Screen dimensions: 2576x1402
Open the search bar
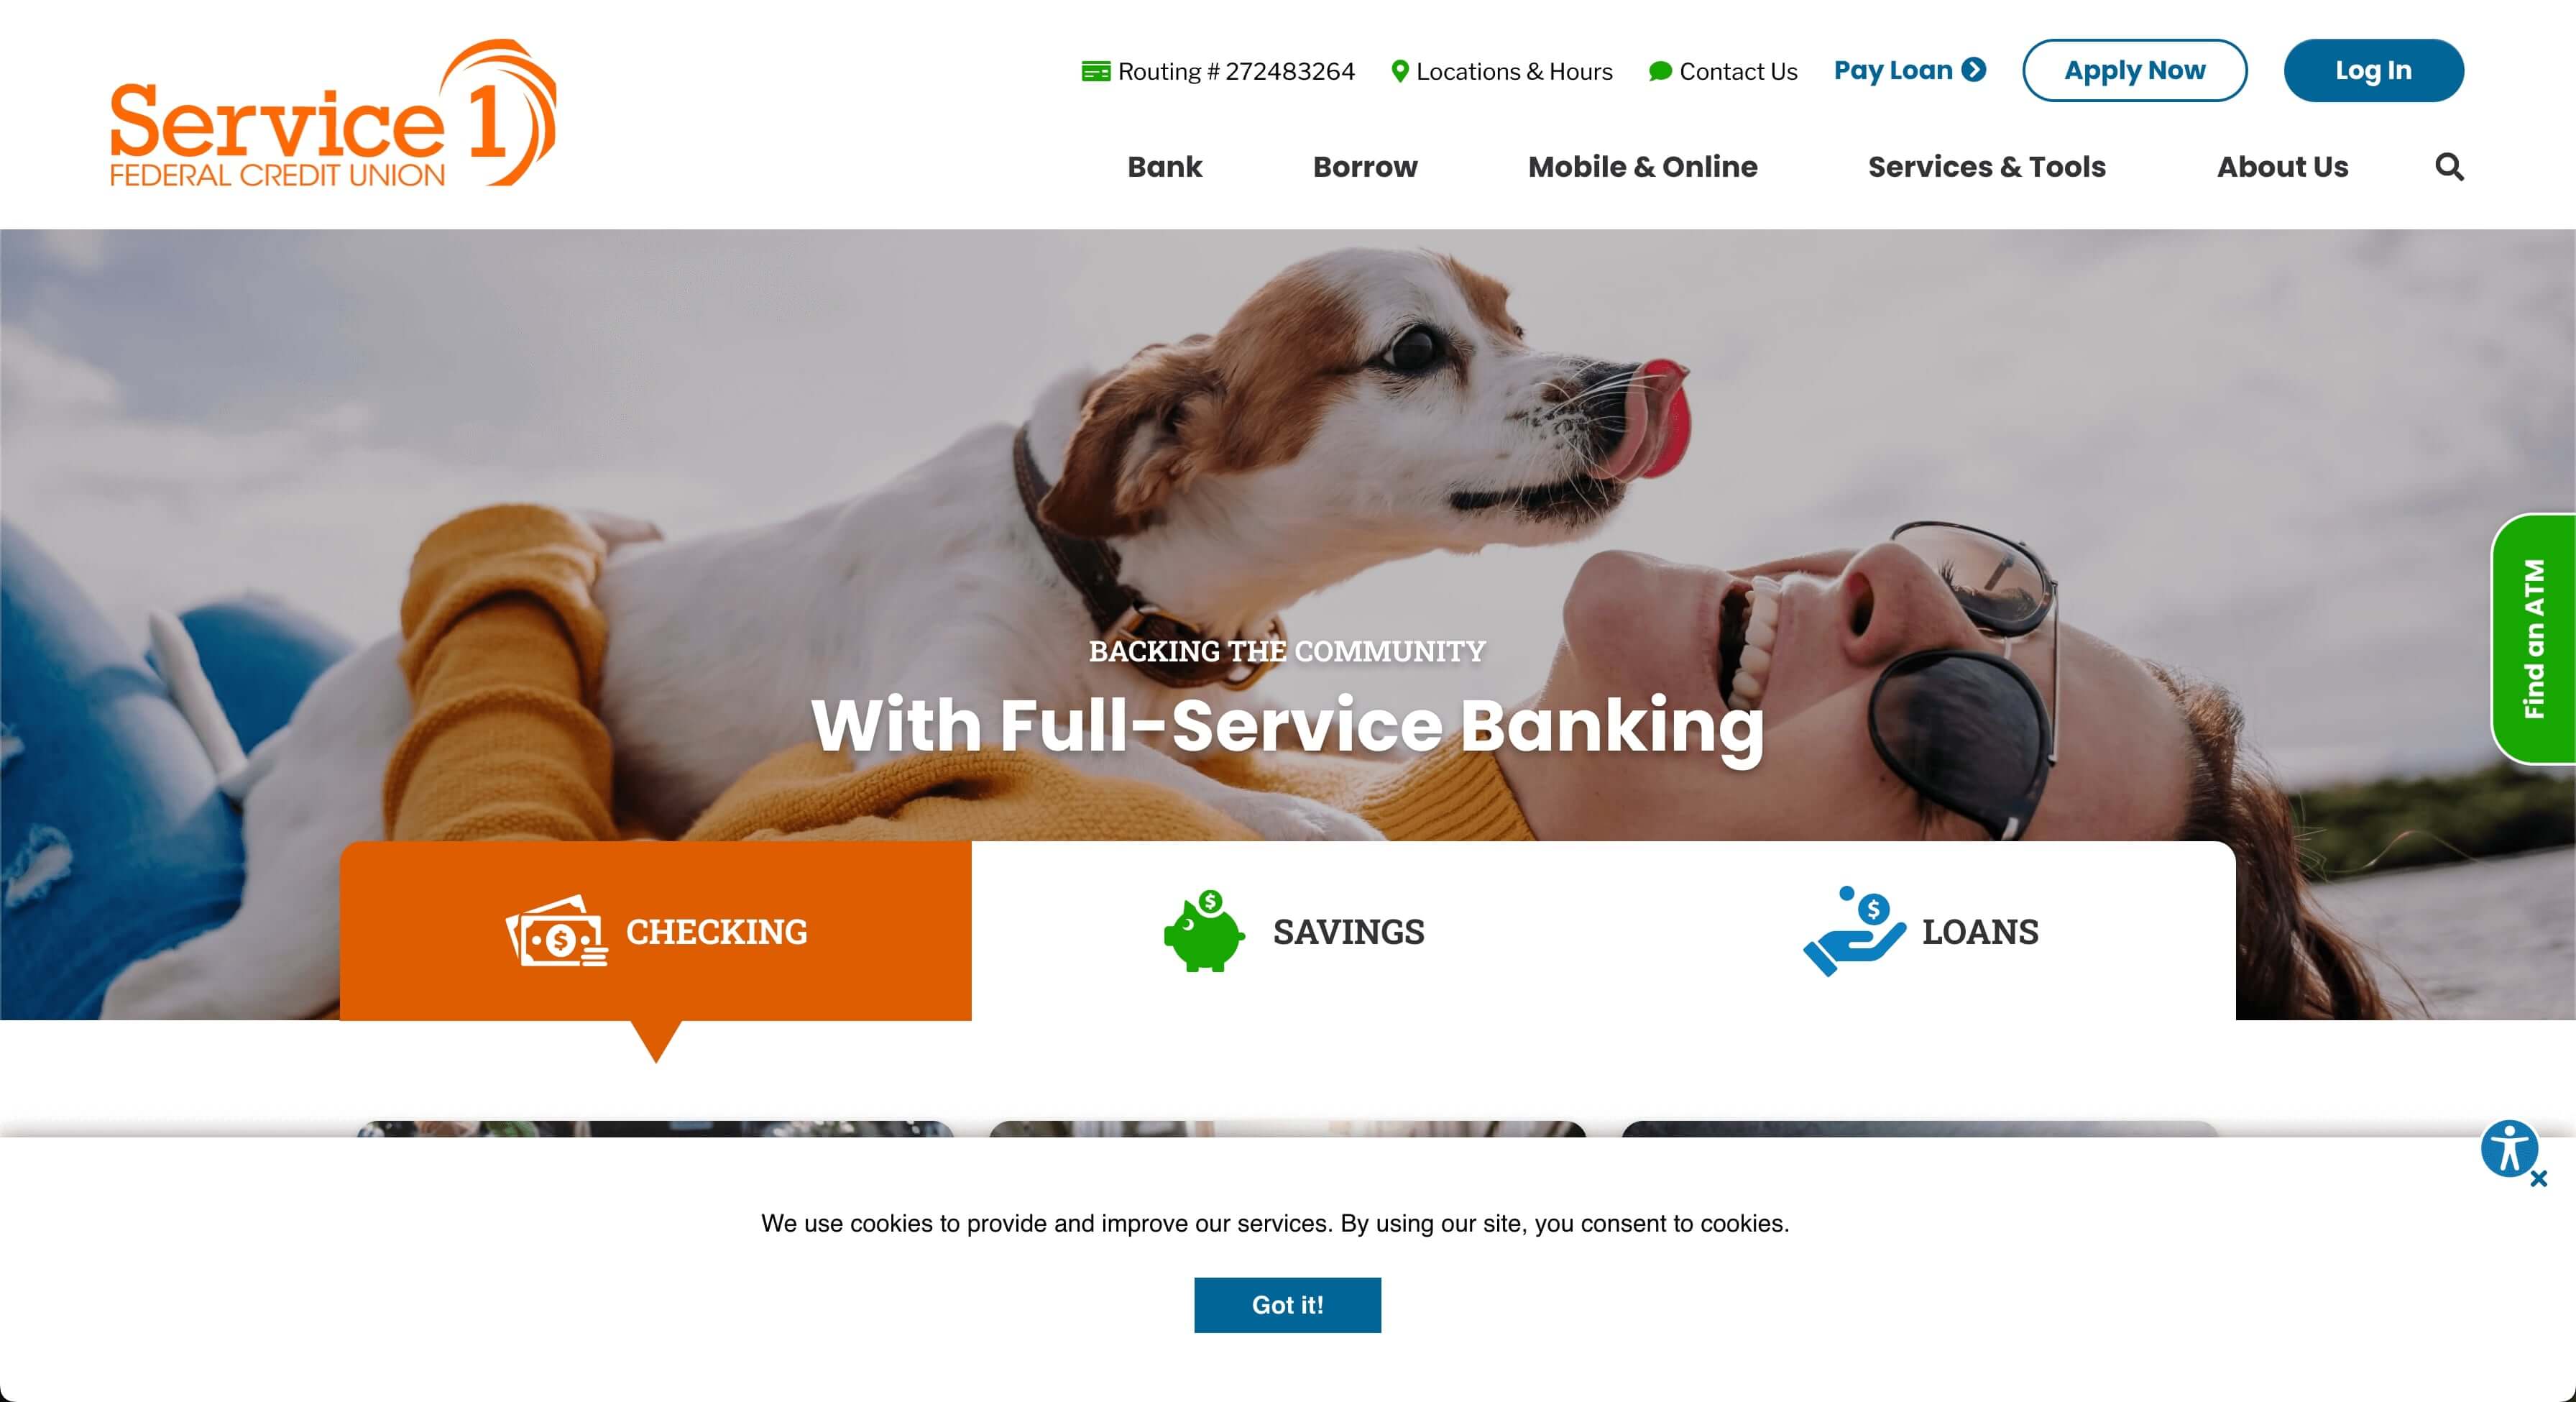(x=2447, y=166)
